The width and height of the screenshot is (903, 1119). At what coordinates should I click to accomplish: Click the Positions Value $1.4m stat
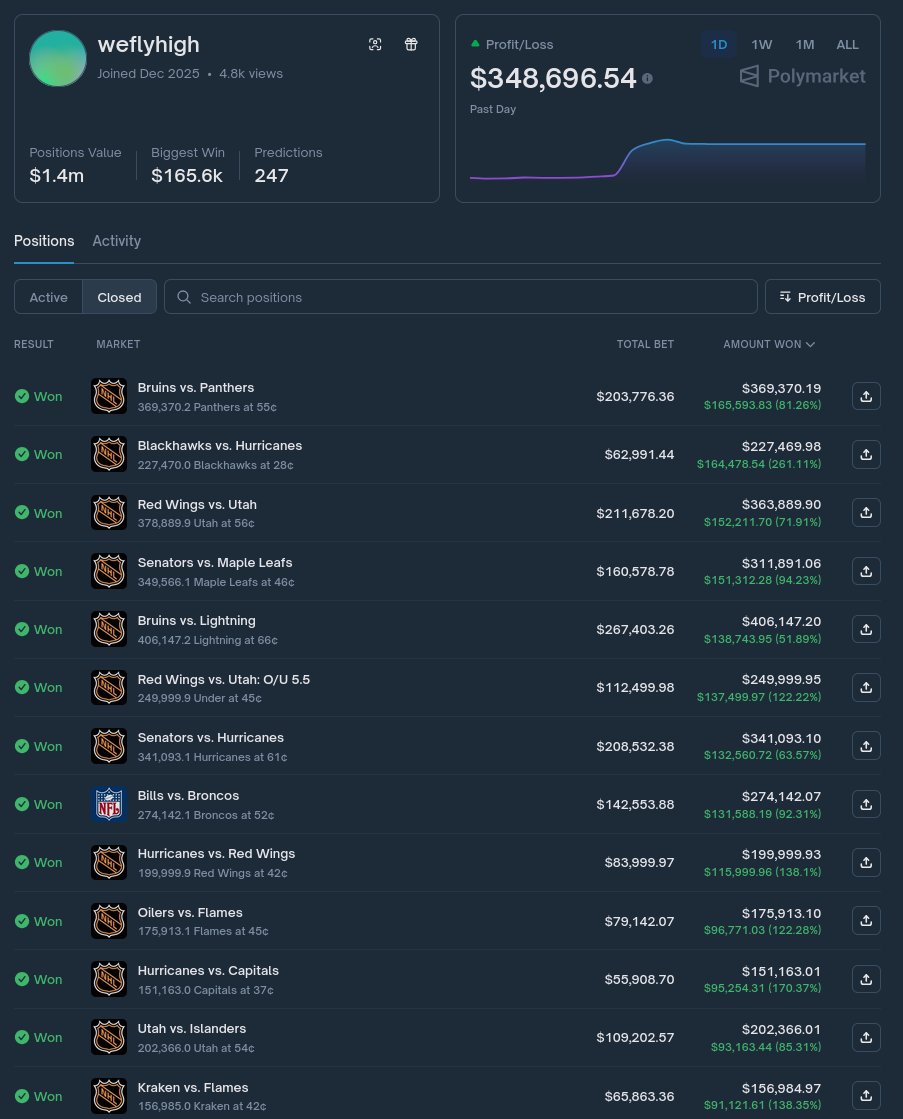click(56, 176)
